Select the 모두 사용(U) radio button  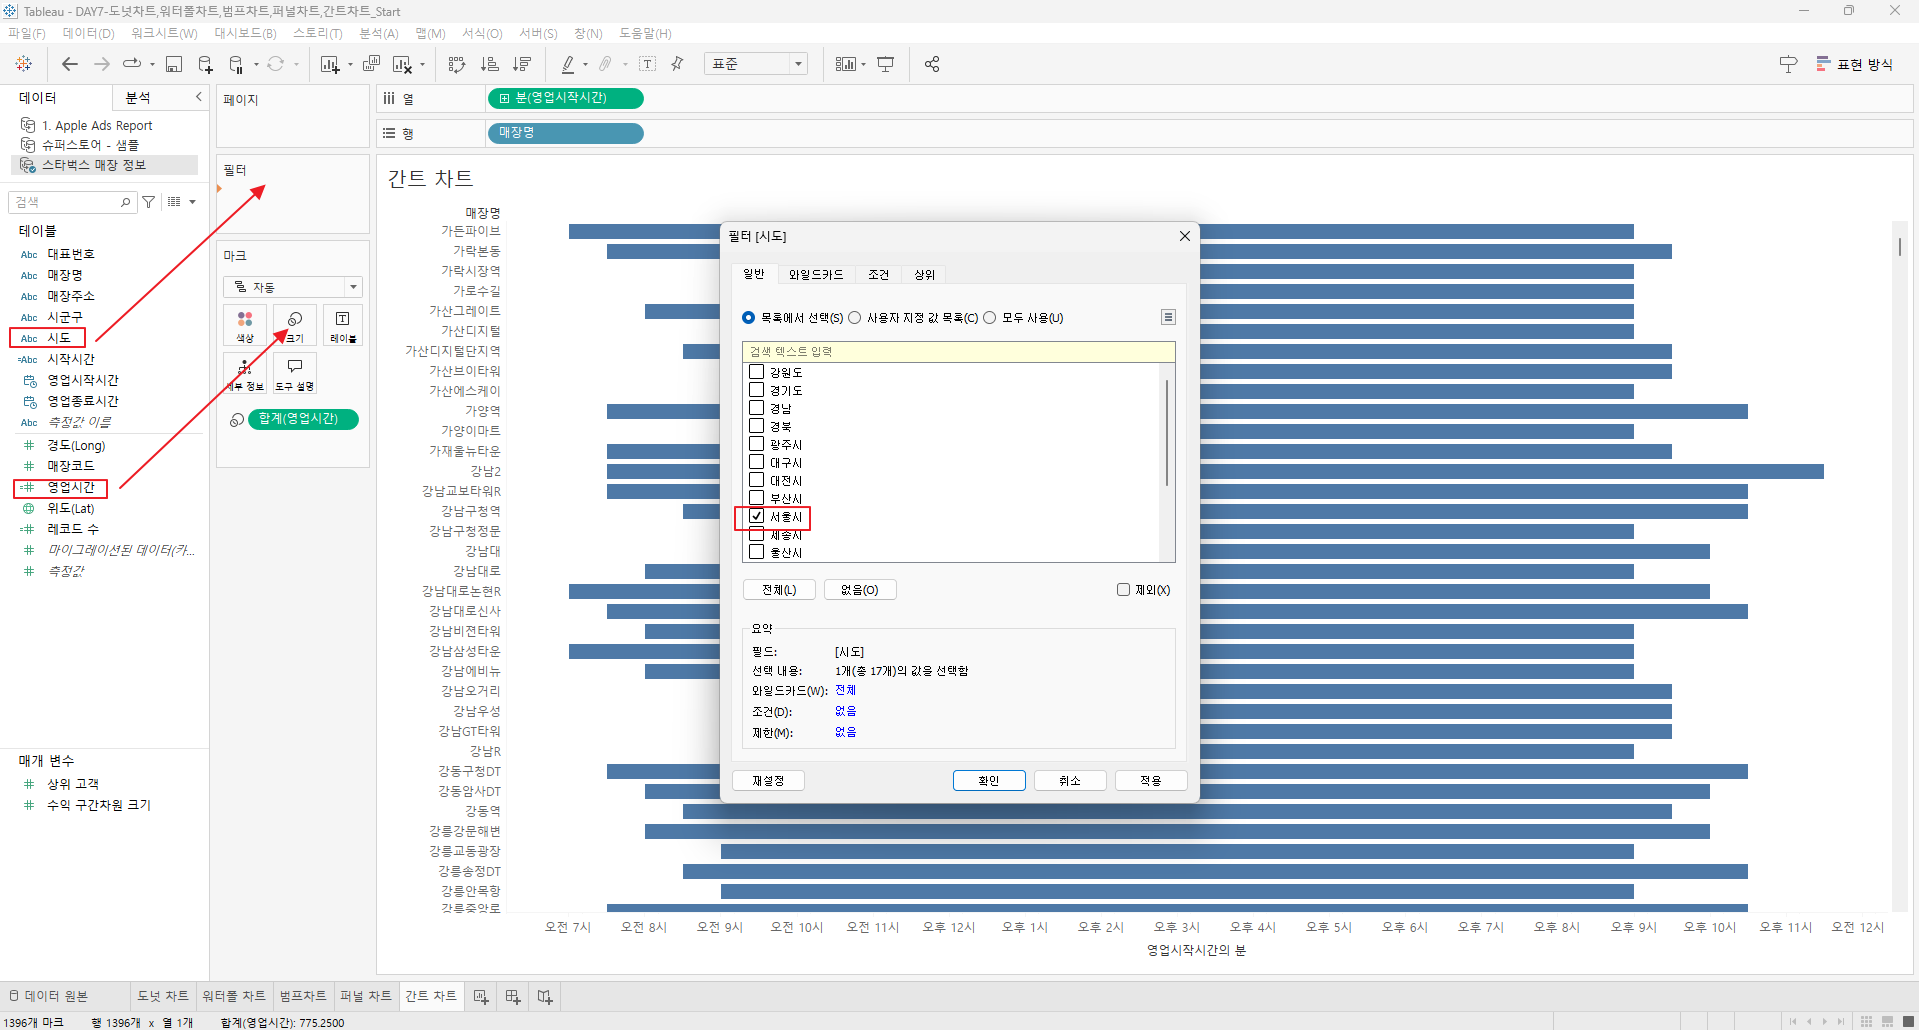pyautogui.click(x=990, y=318)
